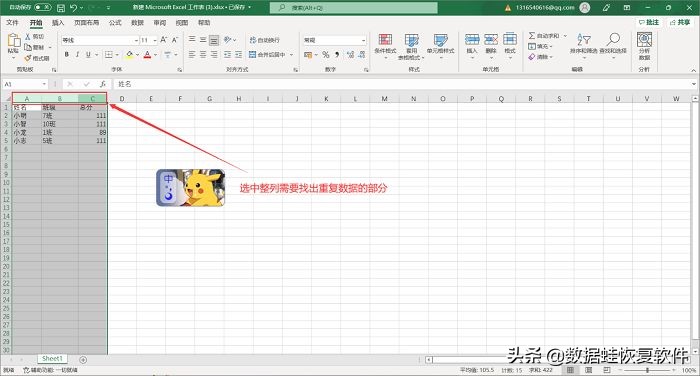This screenshot has height=376, width=700.
Task: Switch to the 页面布局 ribbon tab
Action: [x=86, y=22]
